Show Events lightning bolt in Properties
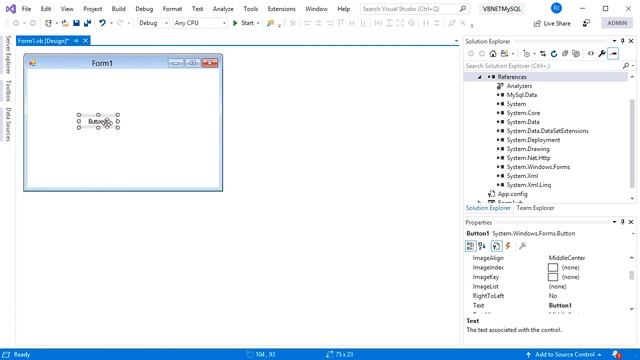Viewport: 640px width, 360px height. [x=508, y=246]
